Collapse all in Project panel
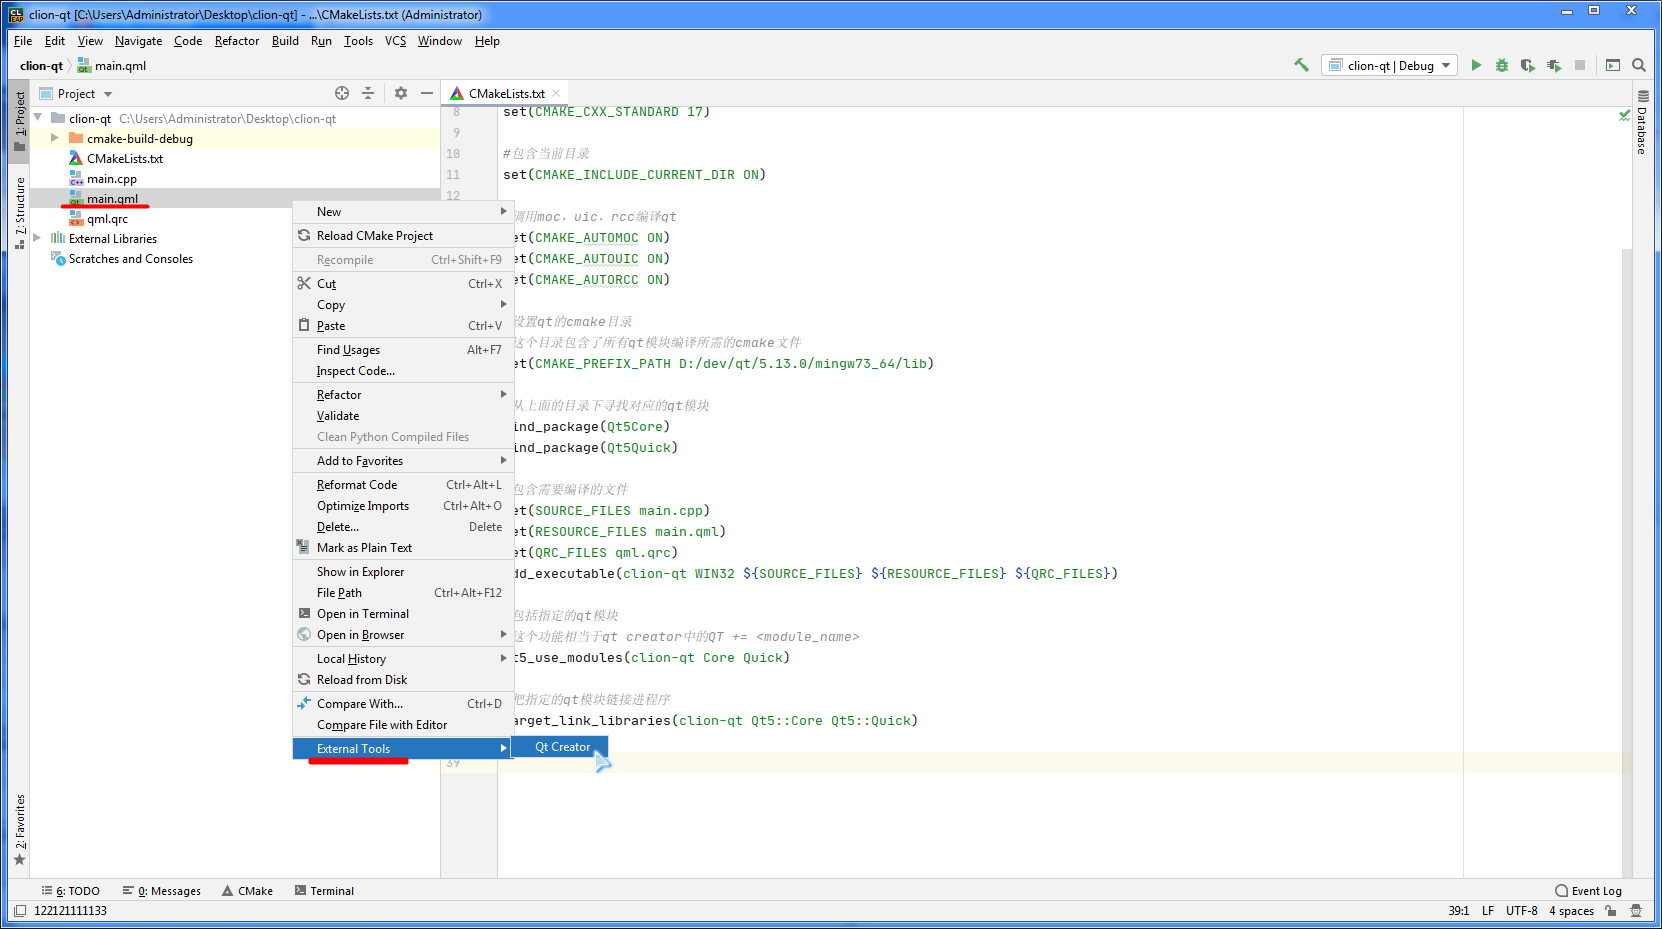 pyautogui.click(x=368, y=93)
